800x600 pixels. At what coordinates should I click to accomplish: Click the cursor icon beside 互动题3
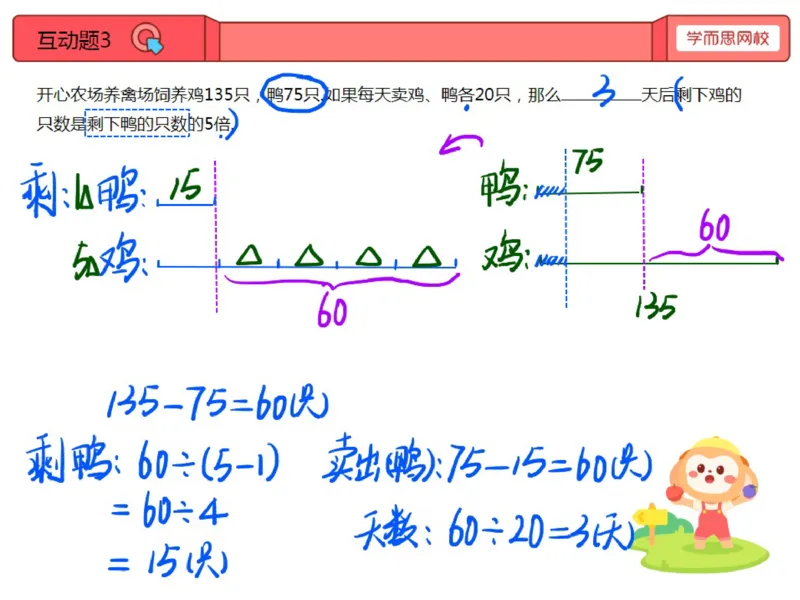(147, 39)
